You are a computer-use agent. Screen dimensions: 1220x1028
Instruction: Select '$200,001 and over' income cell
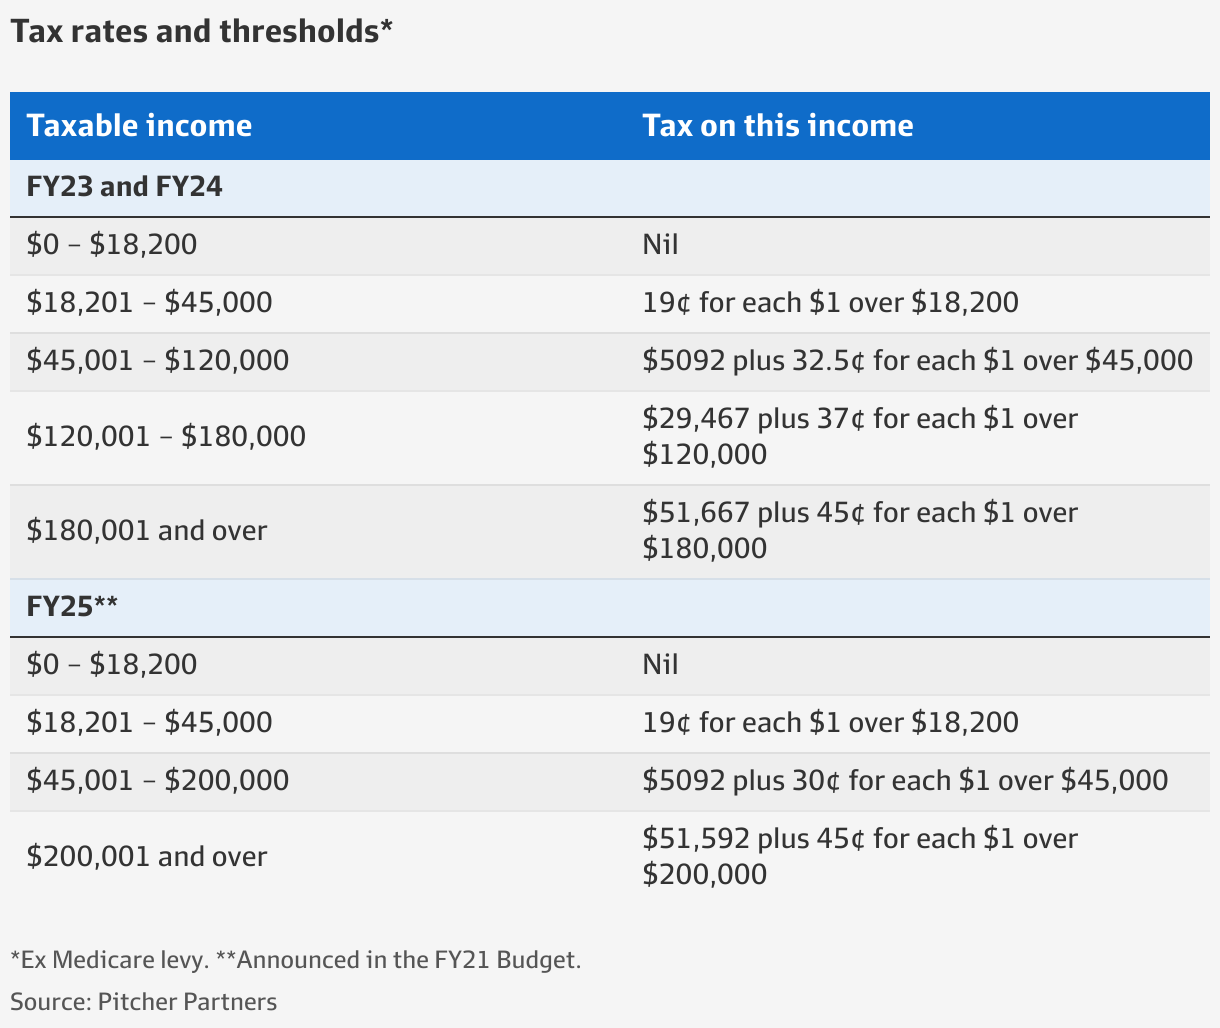click(x=147, y=856)
